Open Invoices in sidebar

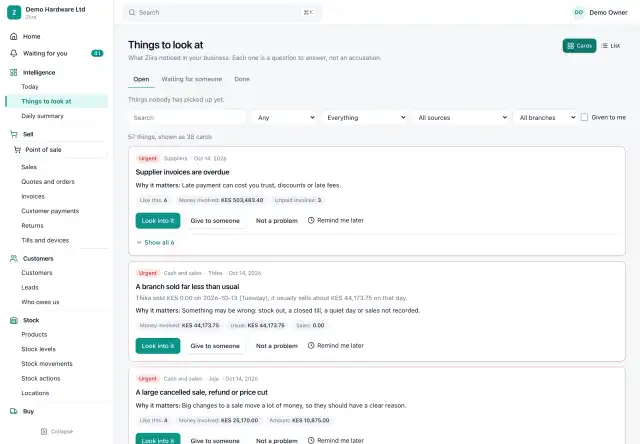point(33,196)
